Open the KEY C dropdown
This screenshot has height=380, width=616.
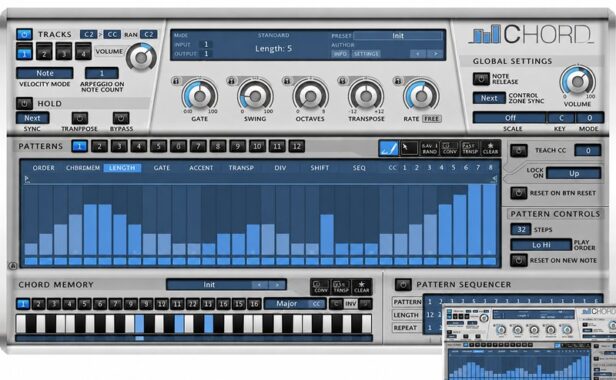(x=561, y=118)
